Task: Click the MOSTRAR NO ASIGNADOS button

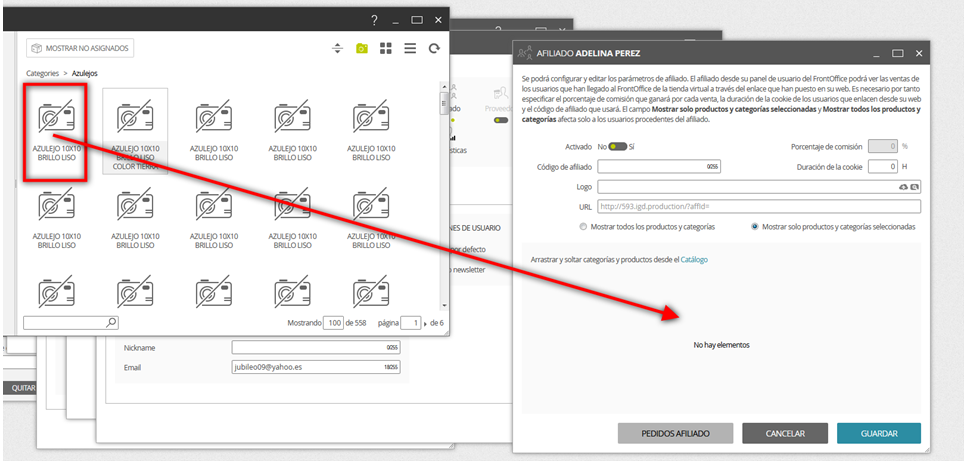Action: tap(80, 48)
